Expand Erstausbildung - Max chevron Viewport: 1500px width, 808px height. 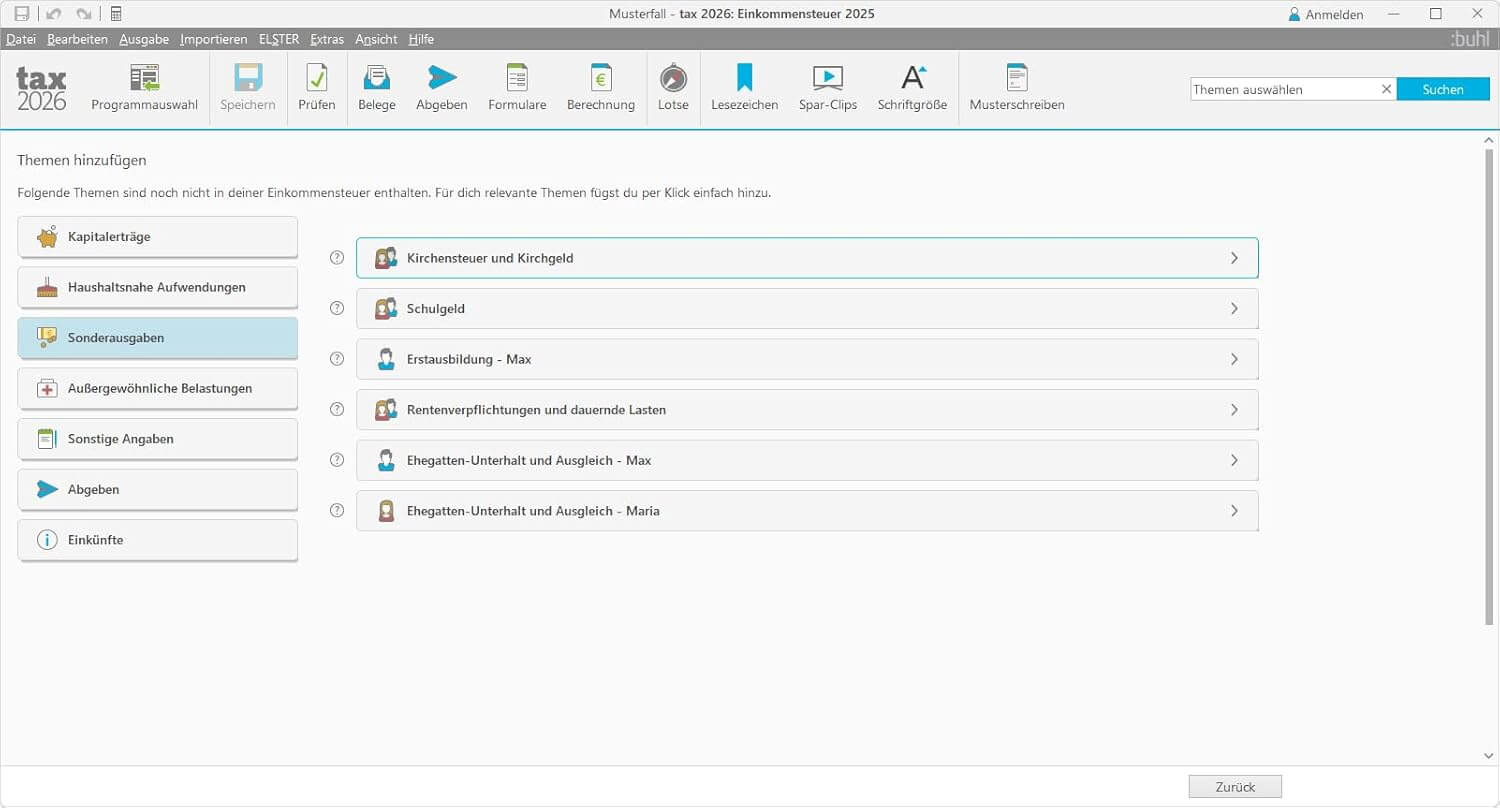(x=1234, y=359)
